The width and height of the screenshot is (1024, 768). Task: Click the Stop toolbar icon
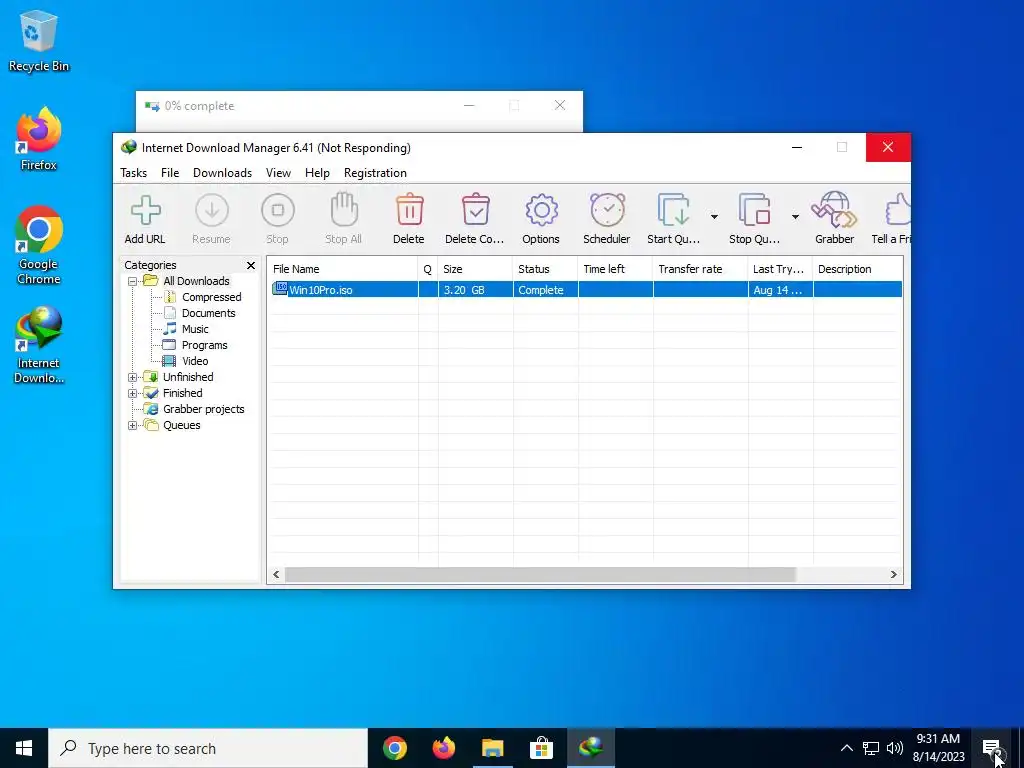pos(278,211)
